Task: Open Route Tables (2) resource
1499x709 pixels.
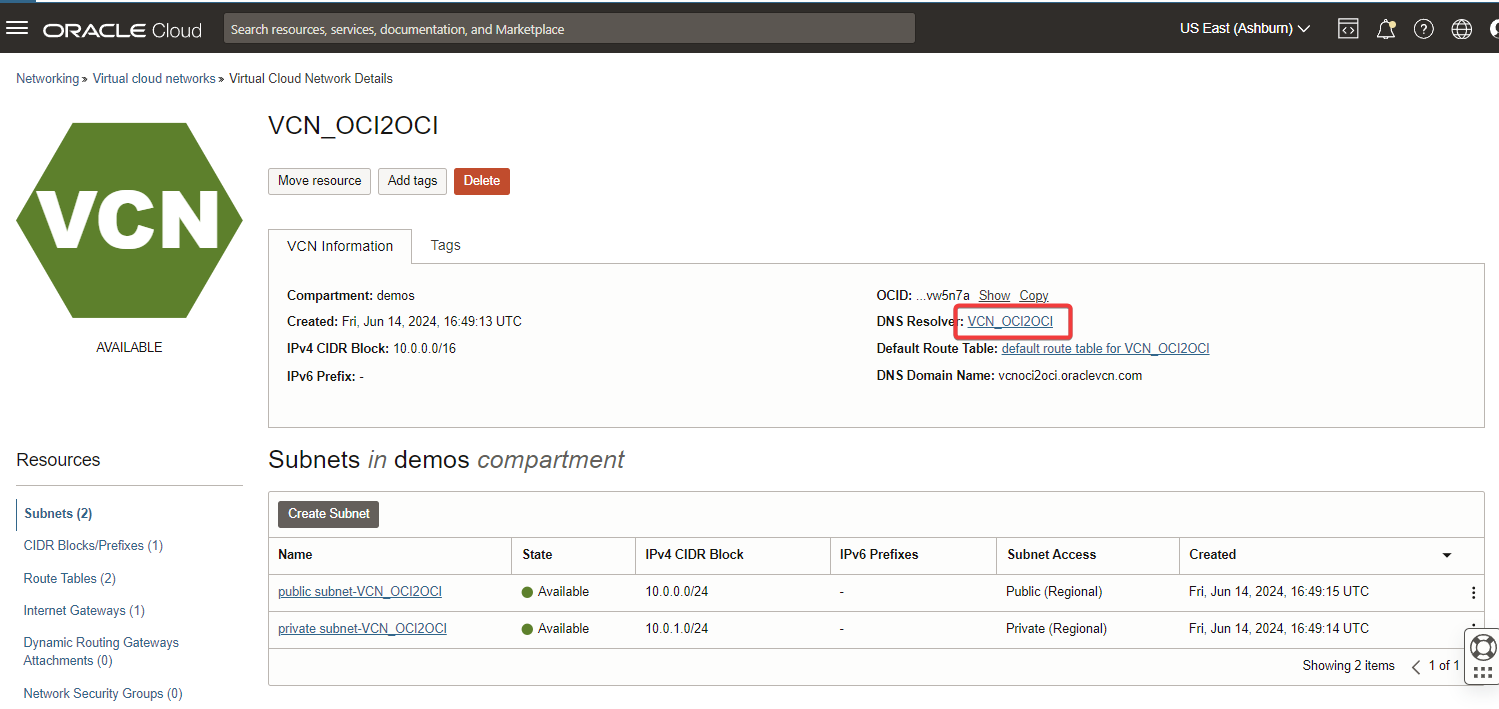Action: coord(70,579)
